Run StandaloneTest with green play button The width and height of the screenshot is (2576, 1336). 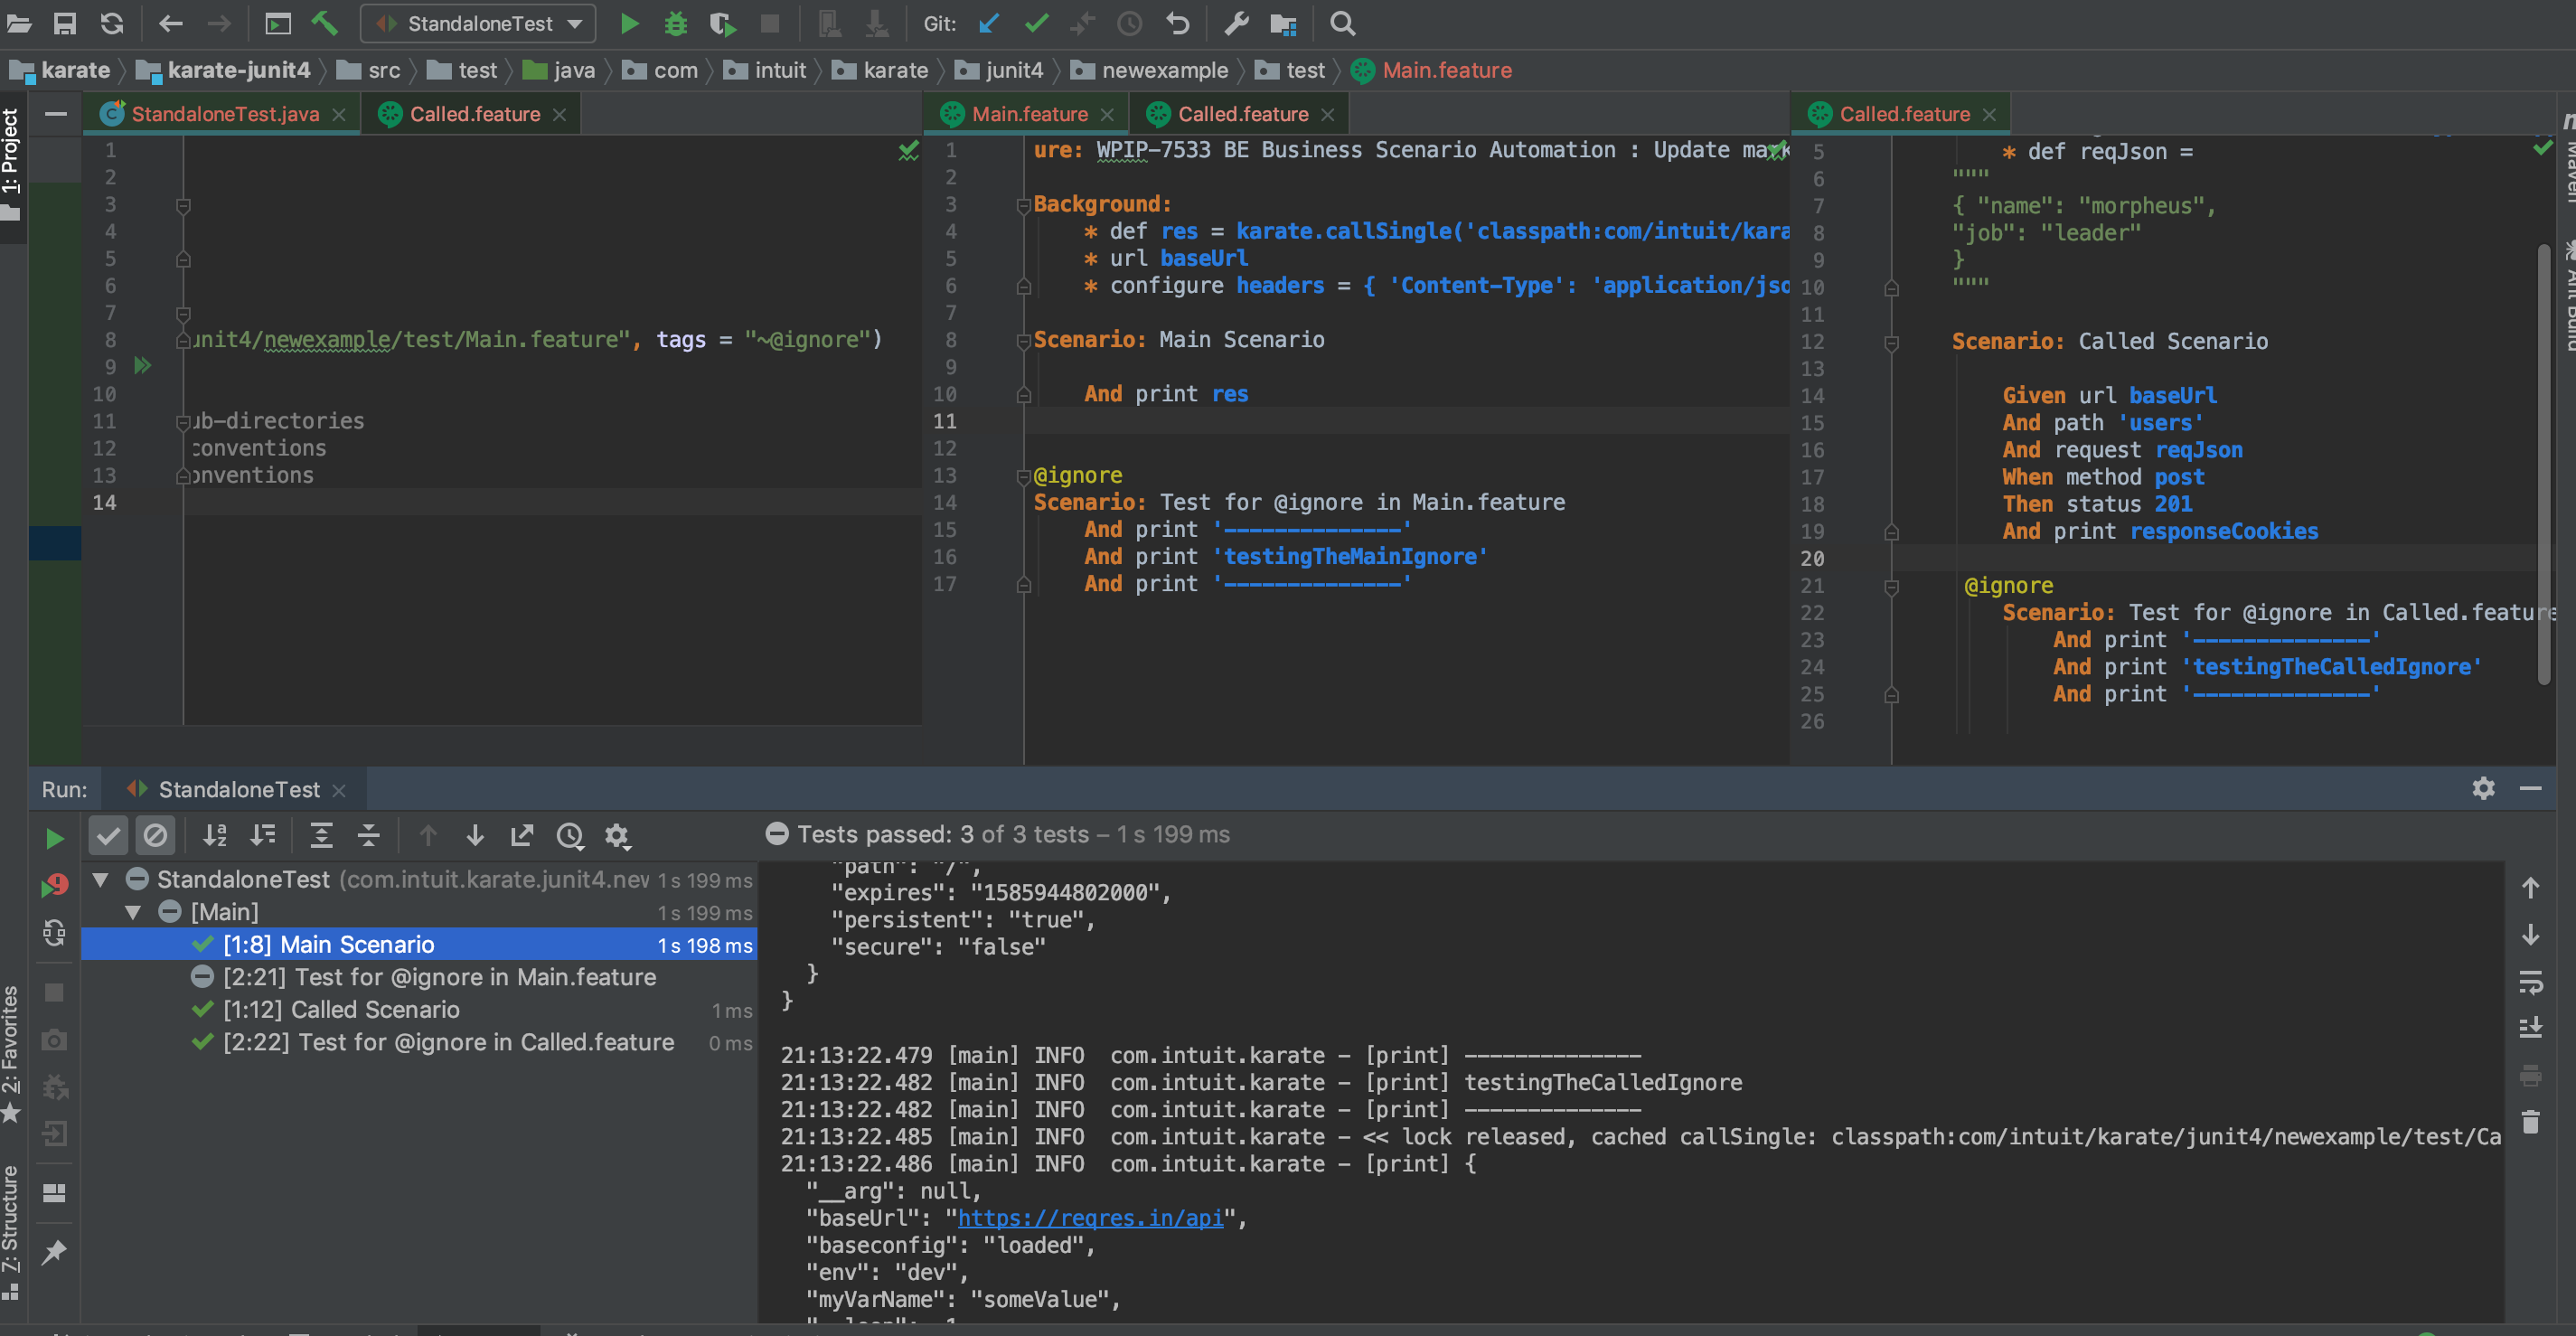[x=629, y=23]
